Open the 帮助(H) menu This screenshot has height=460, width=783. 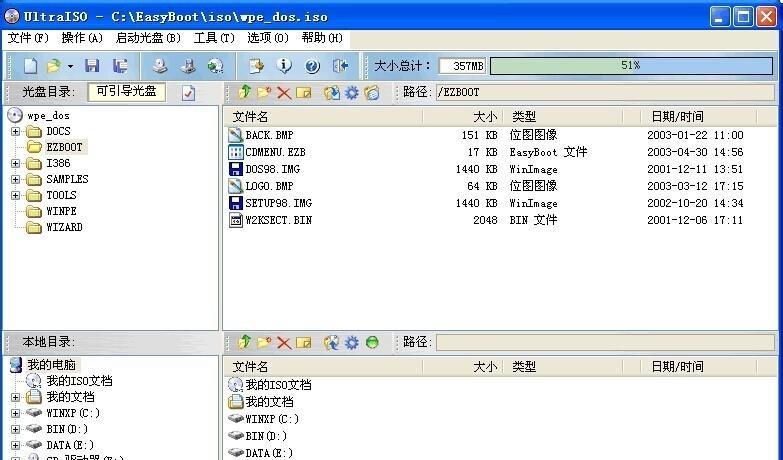(322, 38)
